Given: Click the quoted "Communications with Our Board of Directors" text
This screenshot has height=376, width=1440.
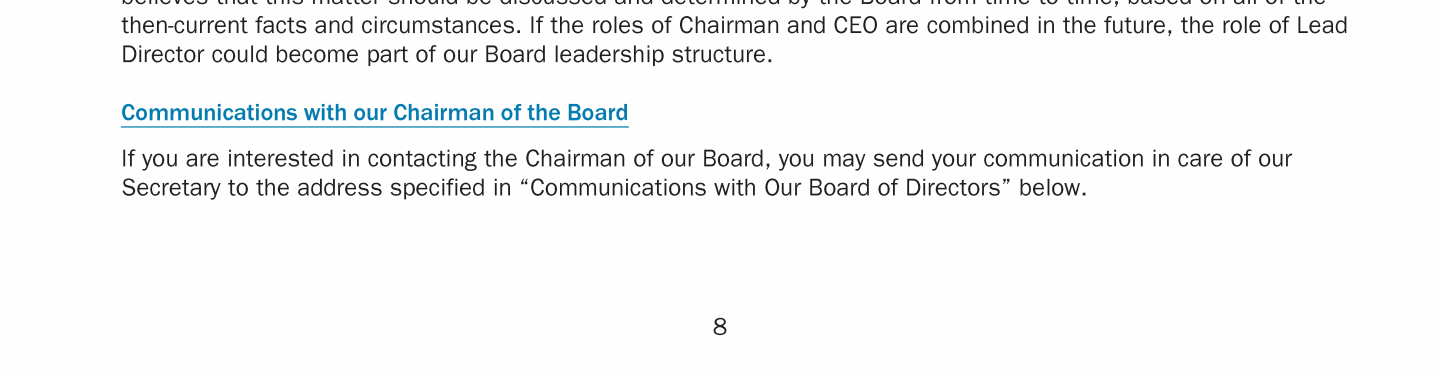Looking at the screenshot, I should [766, 188].
